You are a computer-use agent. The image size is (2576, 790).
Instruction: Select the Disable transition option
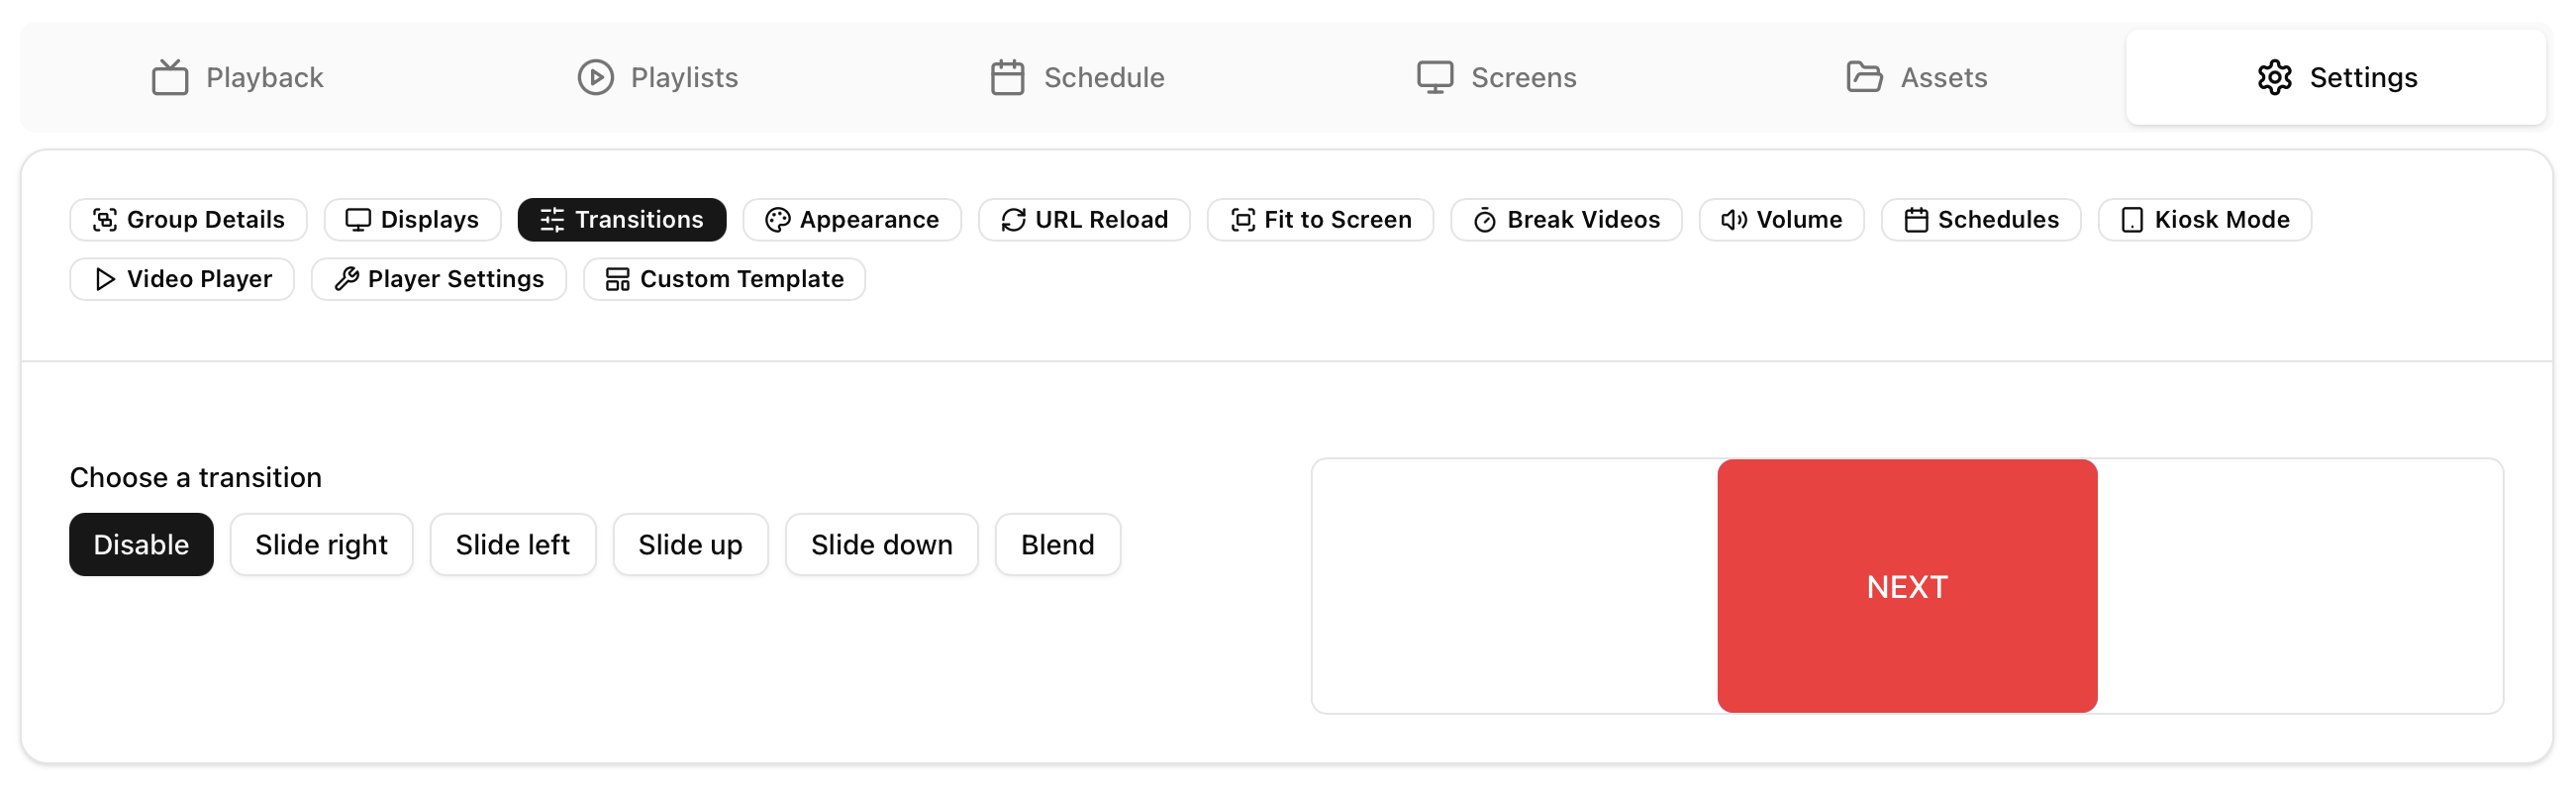(141, 545)
